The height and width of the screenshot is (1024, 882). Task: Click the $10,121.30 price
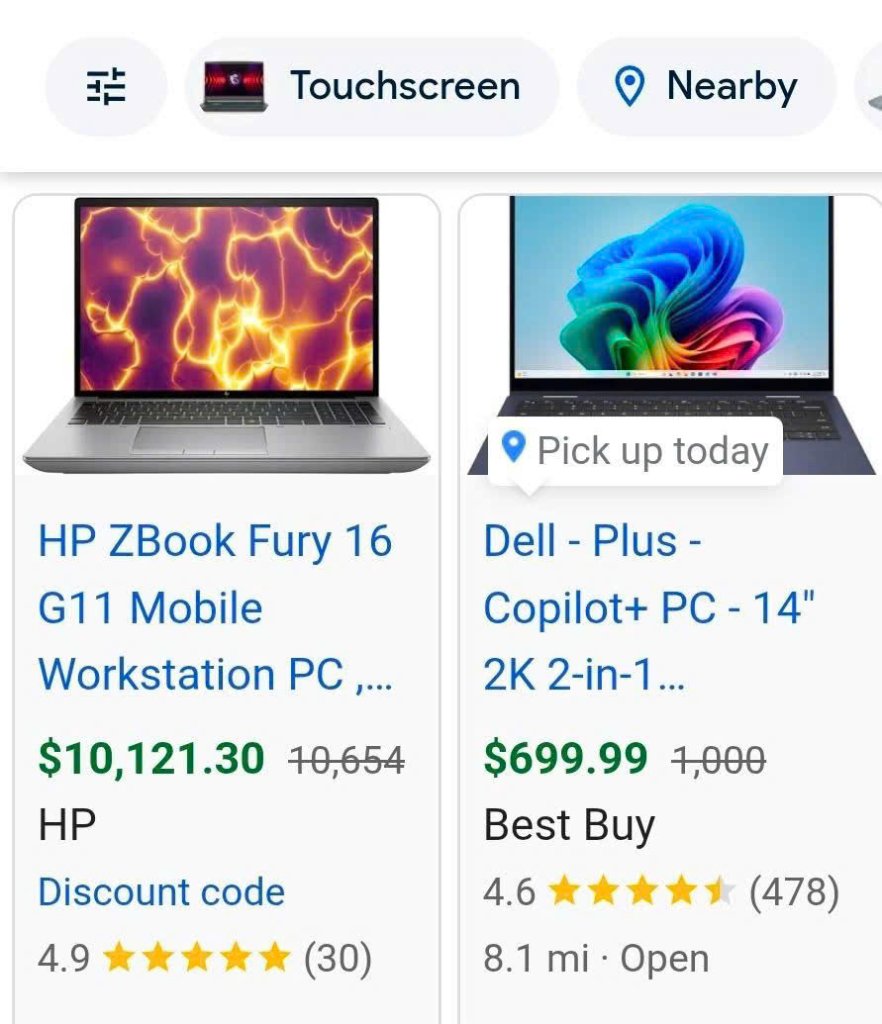pyautogui.click(x=151, y=758)
